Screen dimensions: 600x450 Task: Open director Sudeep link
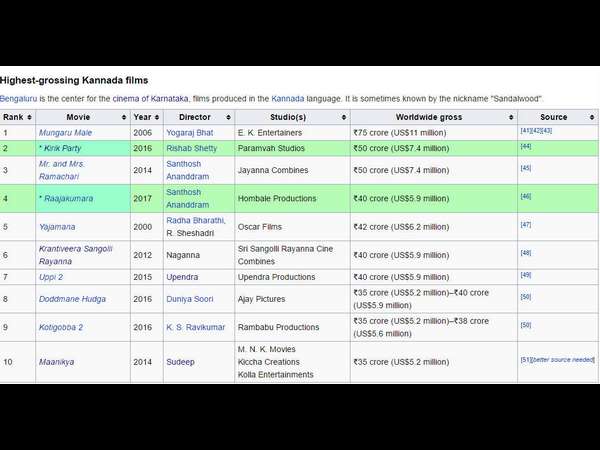(x=180, y=362)
